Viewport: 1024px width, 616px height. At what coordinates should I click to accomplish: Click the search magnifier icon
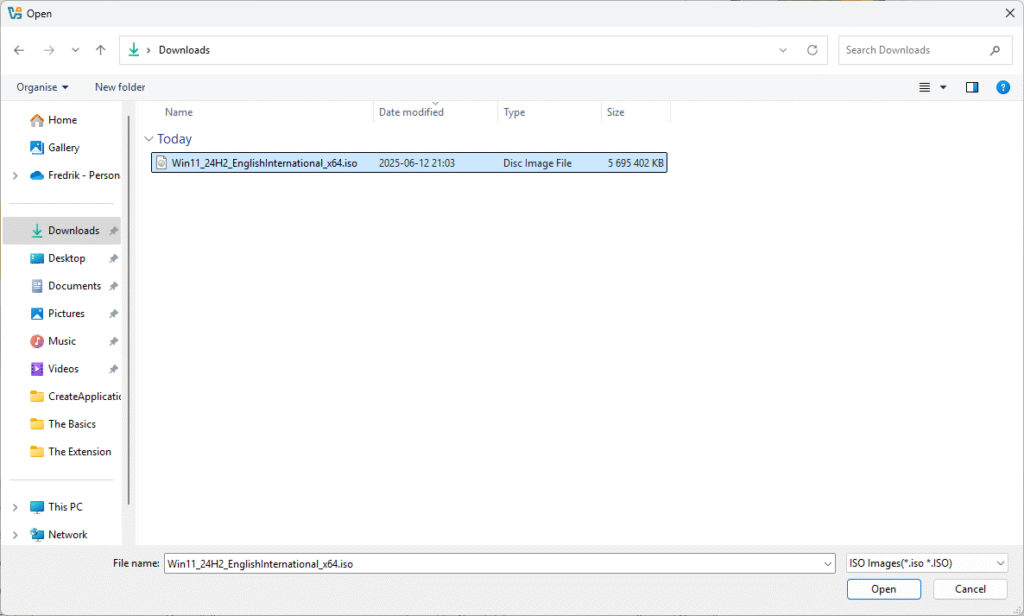[x=995, y=50]
